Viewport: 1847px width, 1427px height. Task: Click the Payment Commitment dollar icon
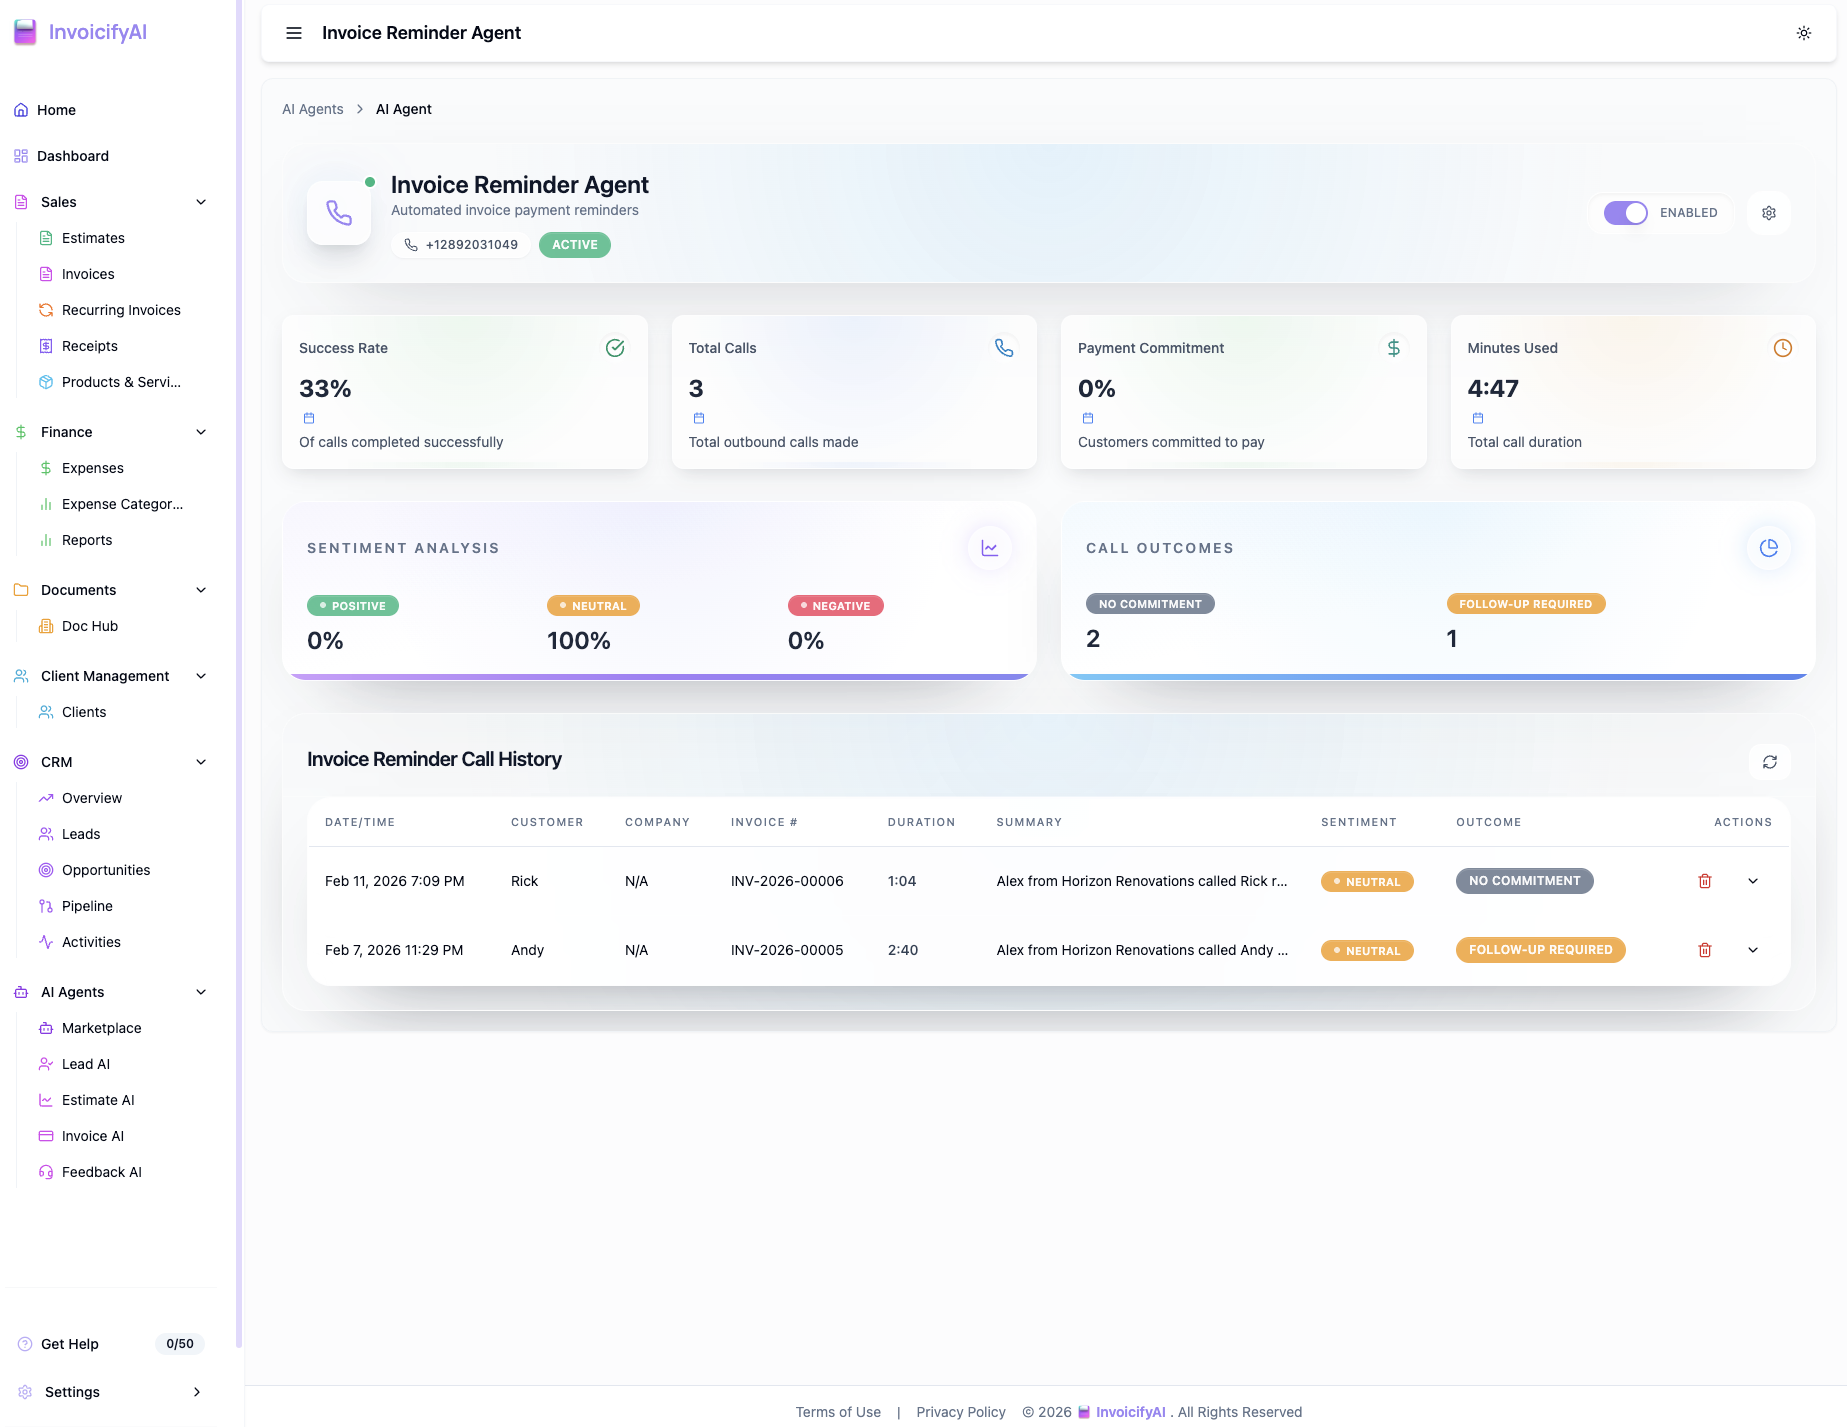point(1394,348)
